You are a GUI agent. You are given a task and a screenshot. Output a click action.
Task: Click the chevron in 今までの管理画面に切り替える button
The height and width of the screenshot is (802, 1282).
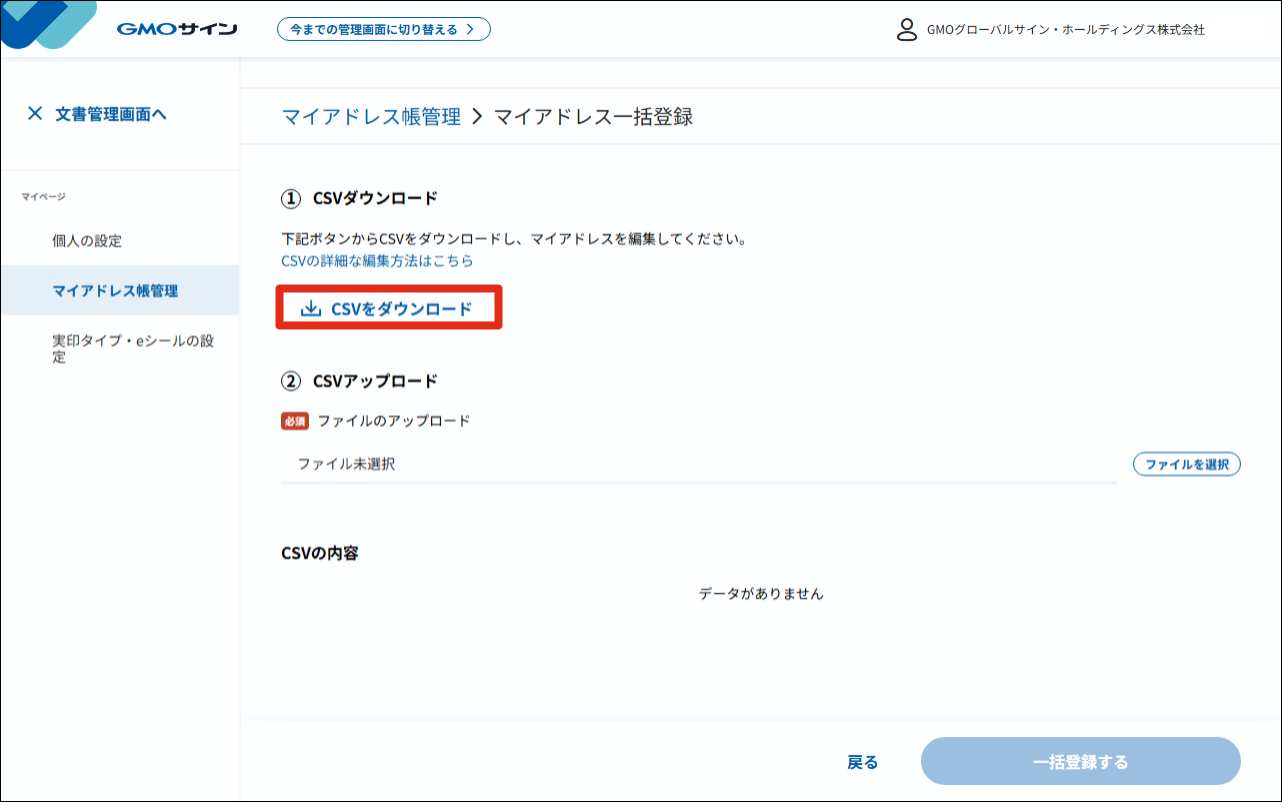[470, 29]
